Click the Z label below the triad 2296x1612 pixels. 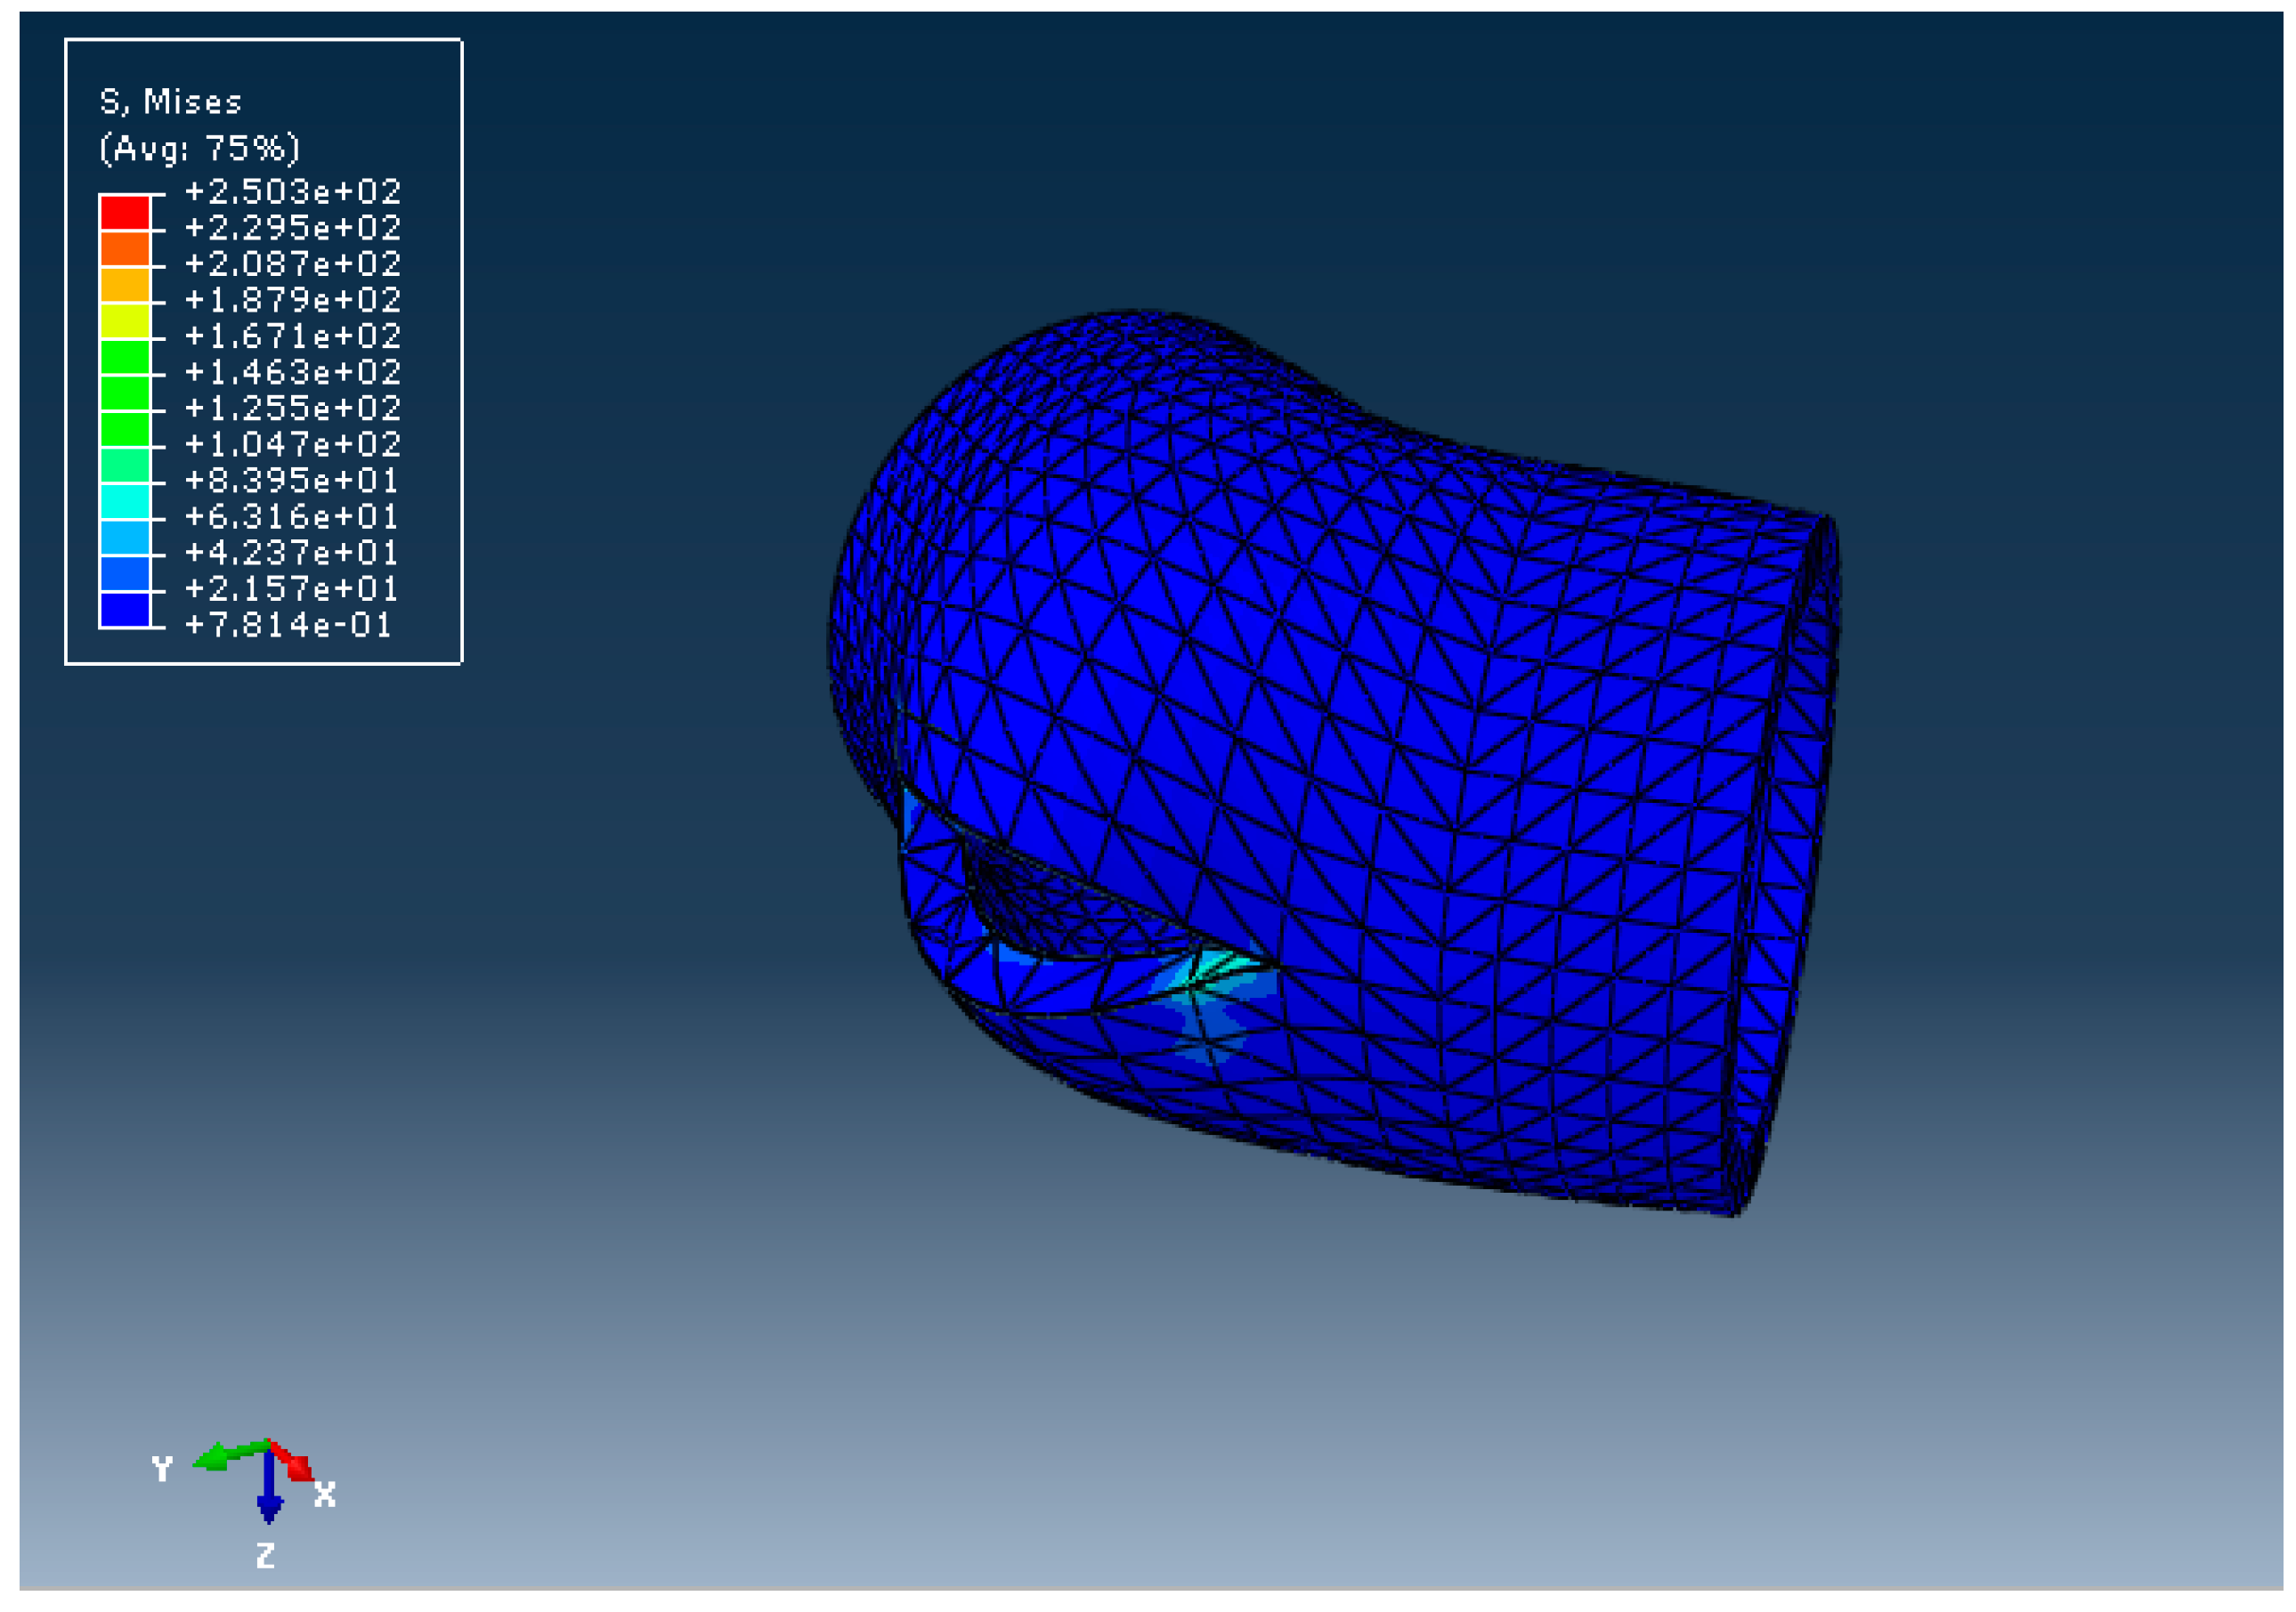(265, 1556)
